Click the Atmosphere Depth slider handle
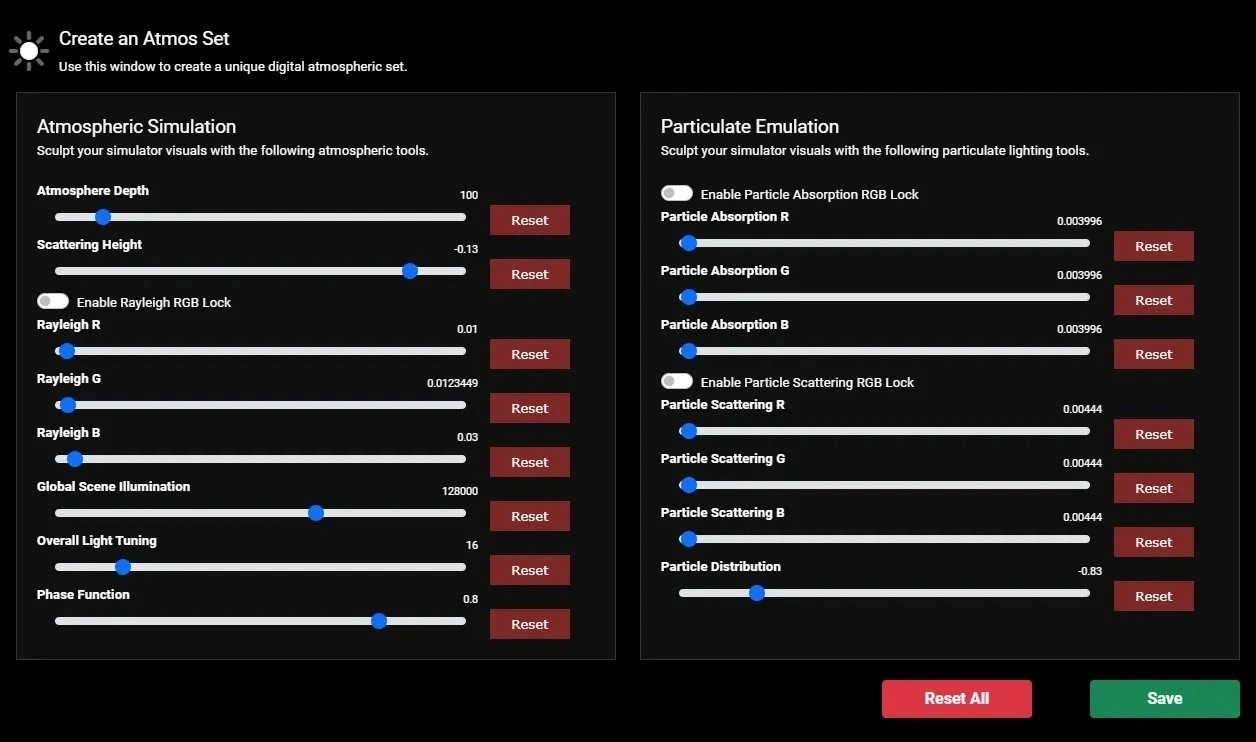 click(x=103, y=217)
